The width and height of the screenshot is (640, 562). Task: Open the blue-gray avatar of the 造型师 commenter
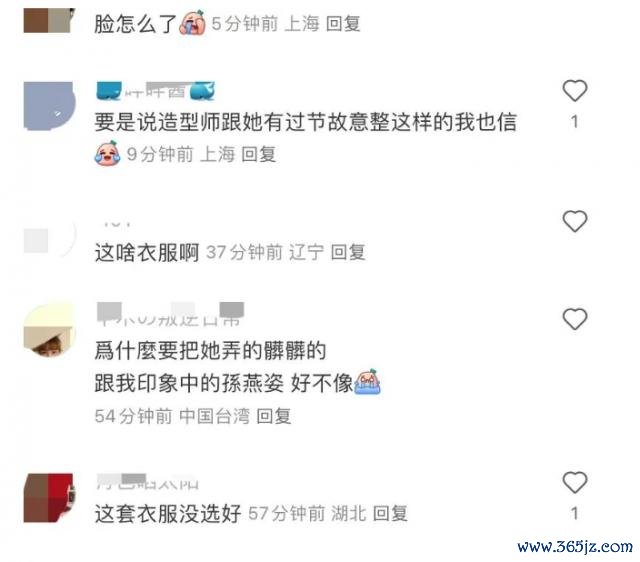(x=49, y=106)
